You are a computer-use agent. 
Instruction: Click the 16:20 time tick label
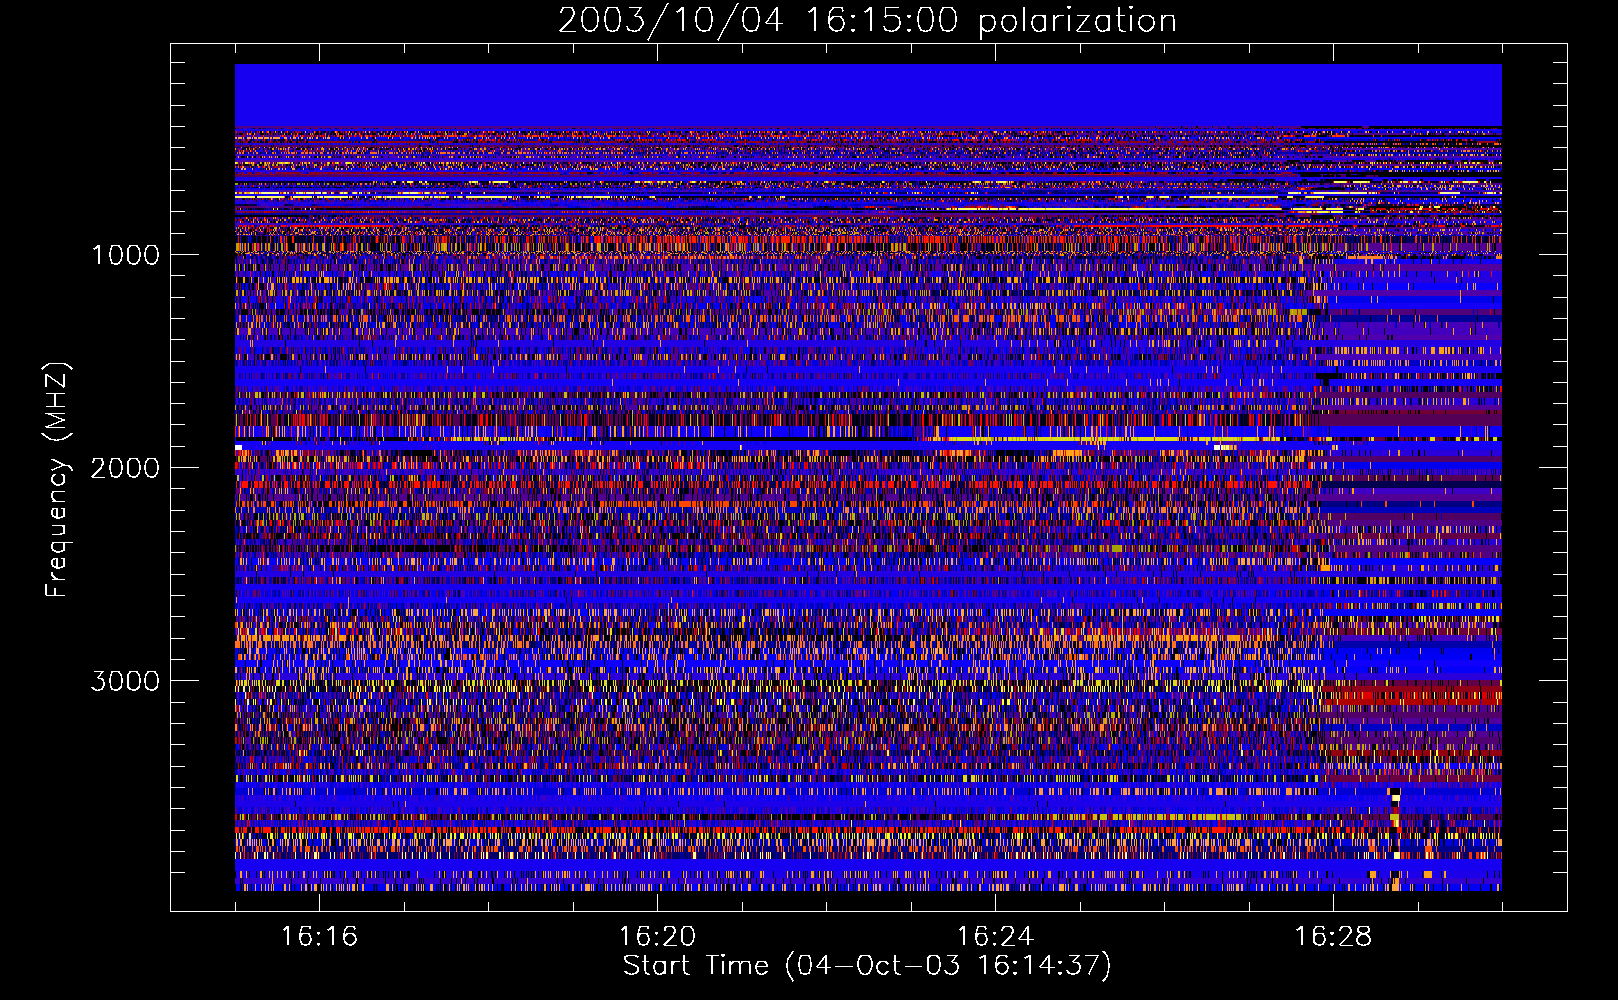657,936
